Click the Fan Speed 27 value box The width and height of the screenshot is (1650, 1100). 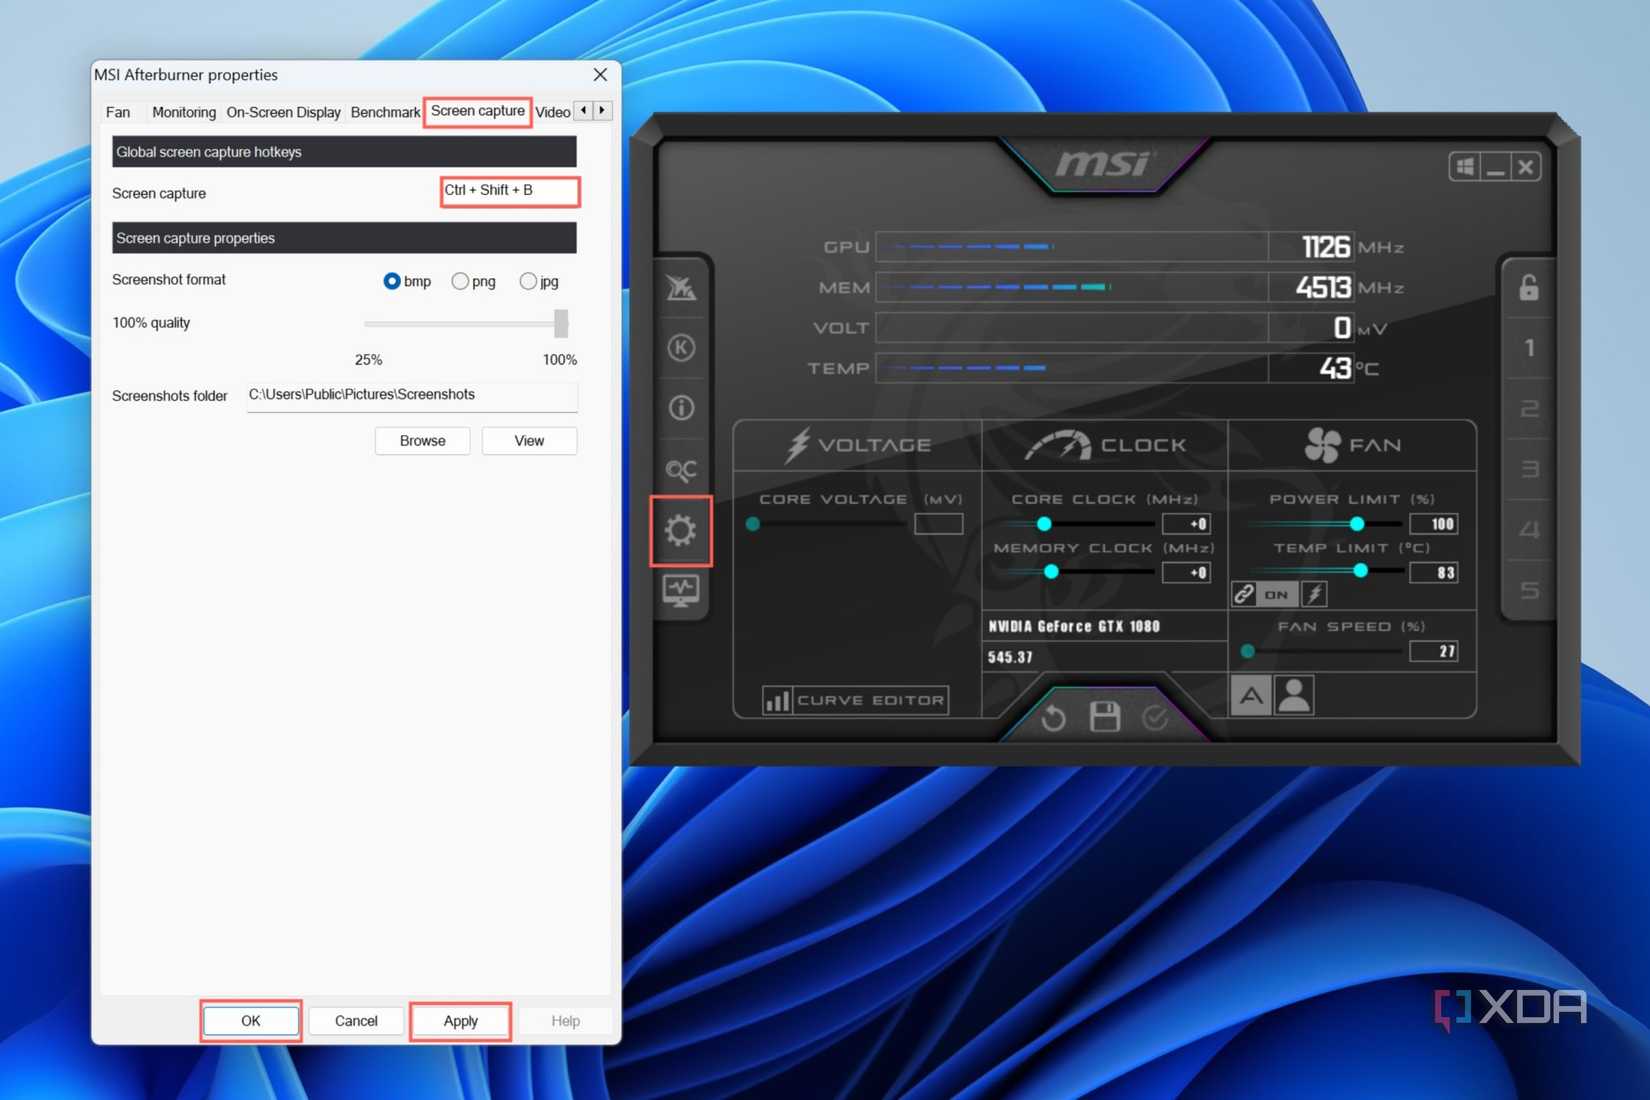pyautogui.click(x=1433, y=652)
